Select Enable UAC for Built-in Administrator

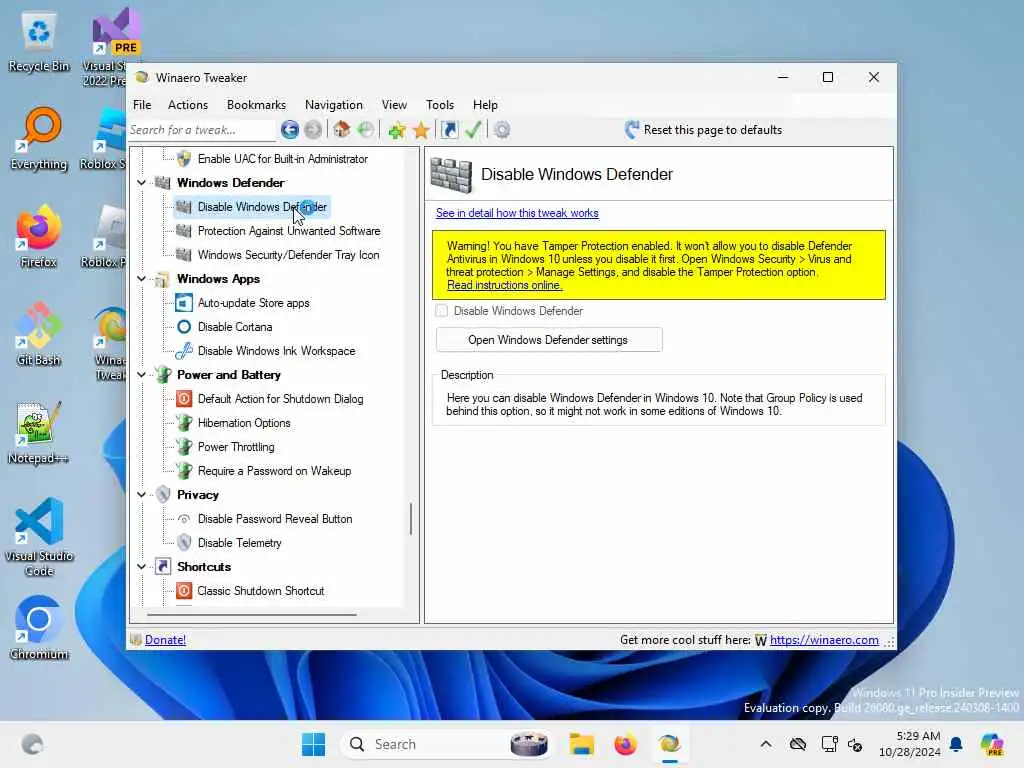click(x=282, y=159)
